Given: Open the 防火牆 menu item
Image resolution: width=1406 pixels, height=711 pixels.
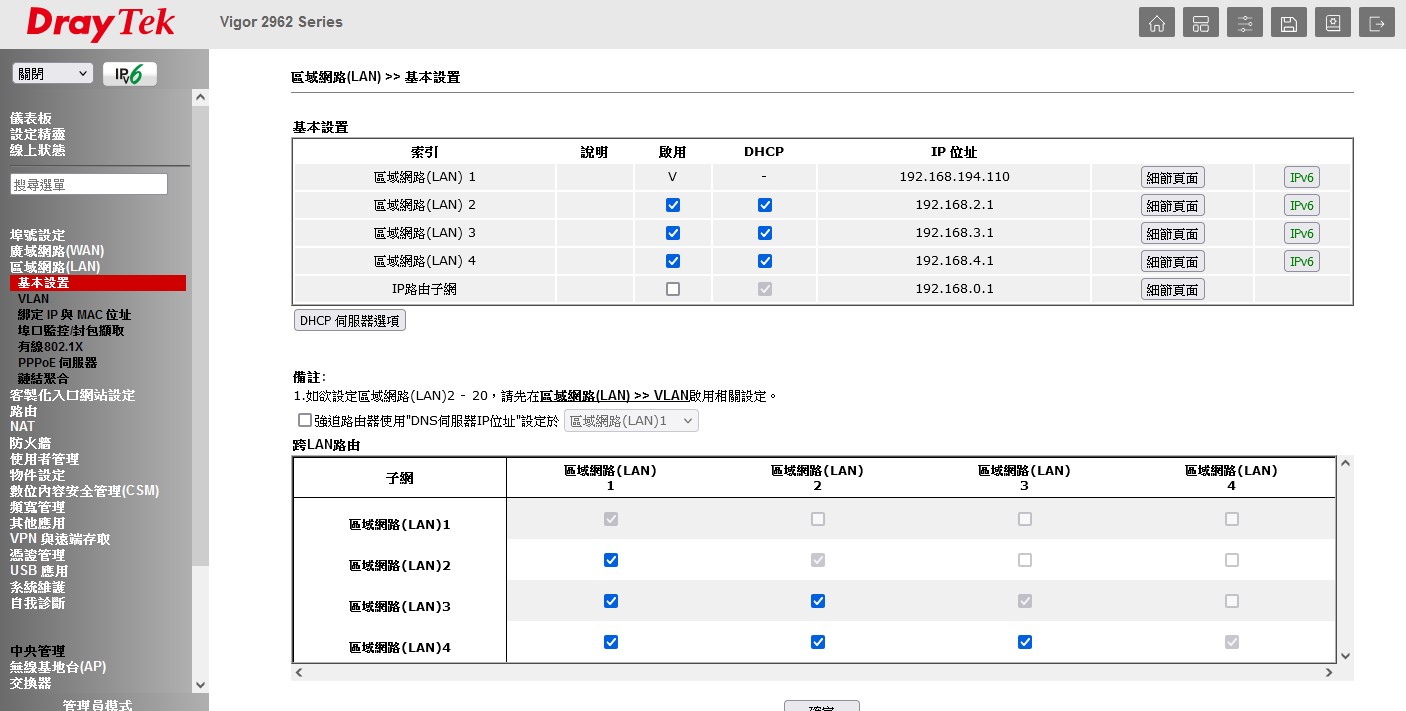Looking at the screenshot, I should tap(30, 443).
